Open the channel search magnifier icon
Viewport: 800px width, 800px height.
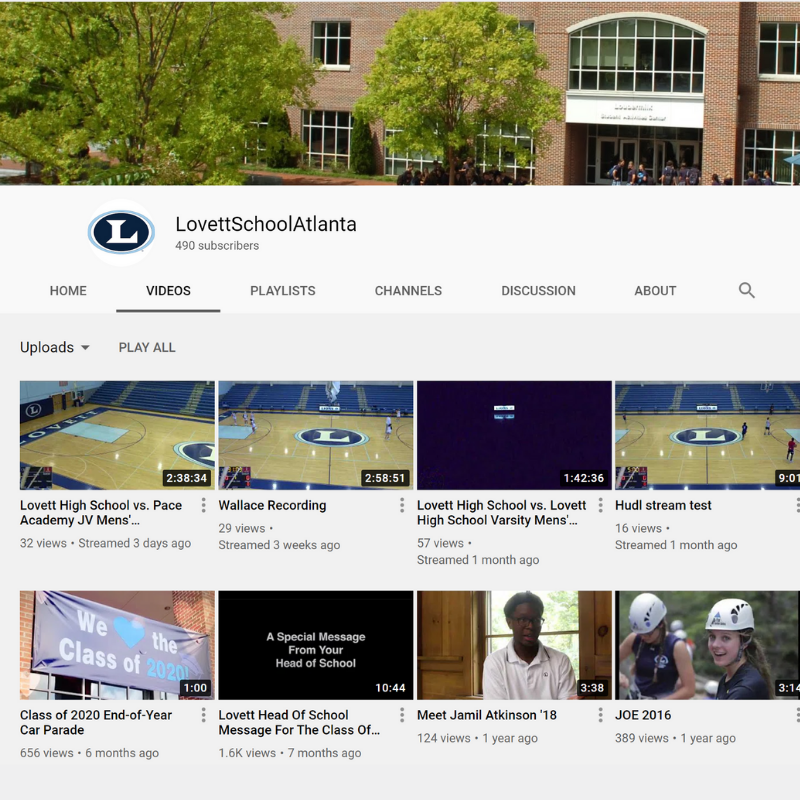746,290
